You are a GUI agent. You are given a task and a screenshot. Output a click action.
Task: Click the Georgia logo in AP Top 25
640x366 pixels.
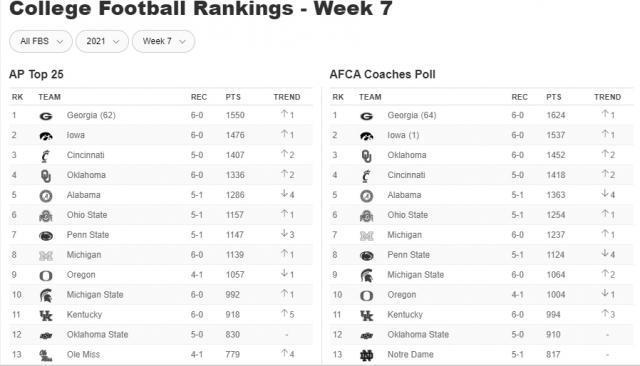coord(46,116)
